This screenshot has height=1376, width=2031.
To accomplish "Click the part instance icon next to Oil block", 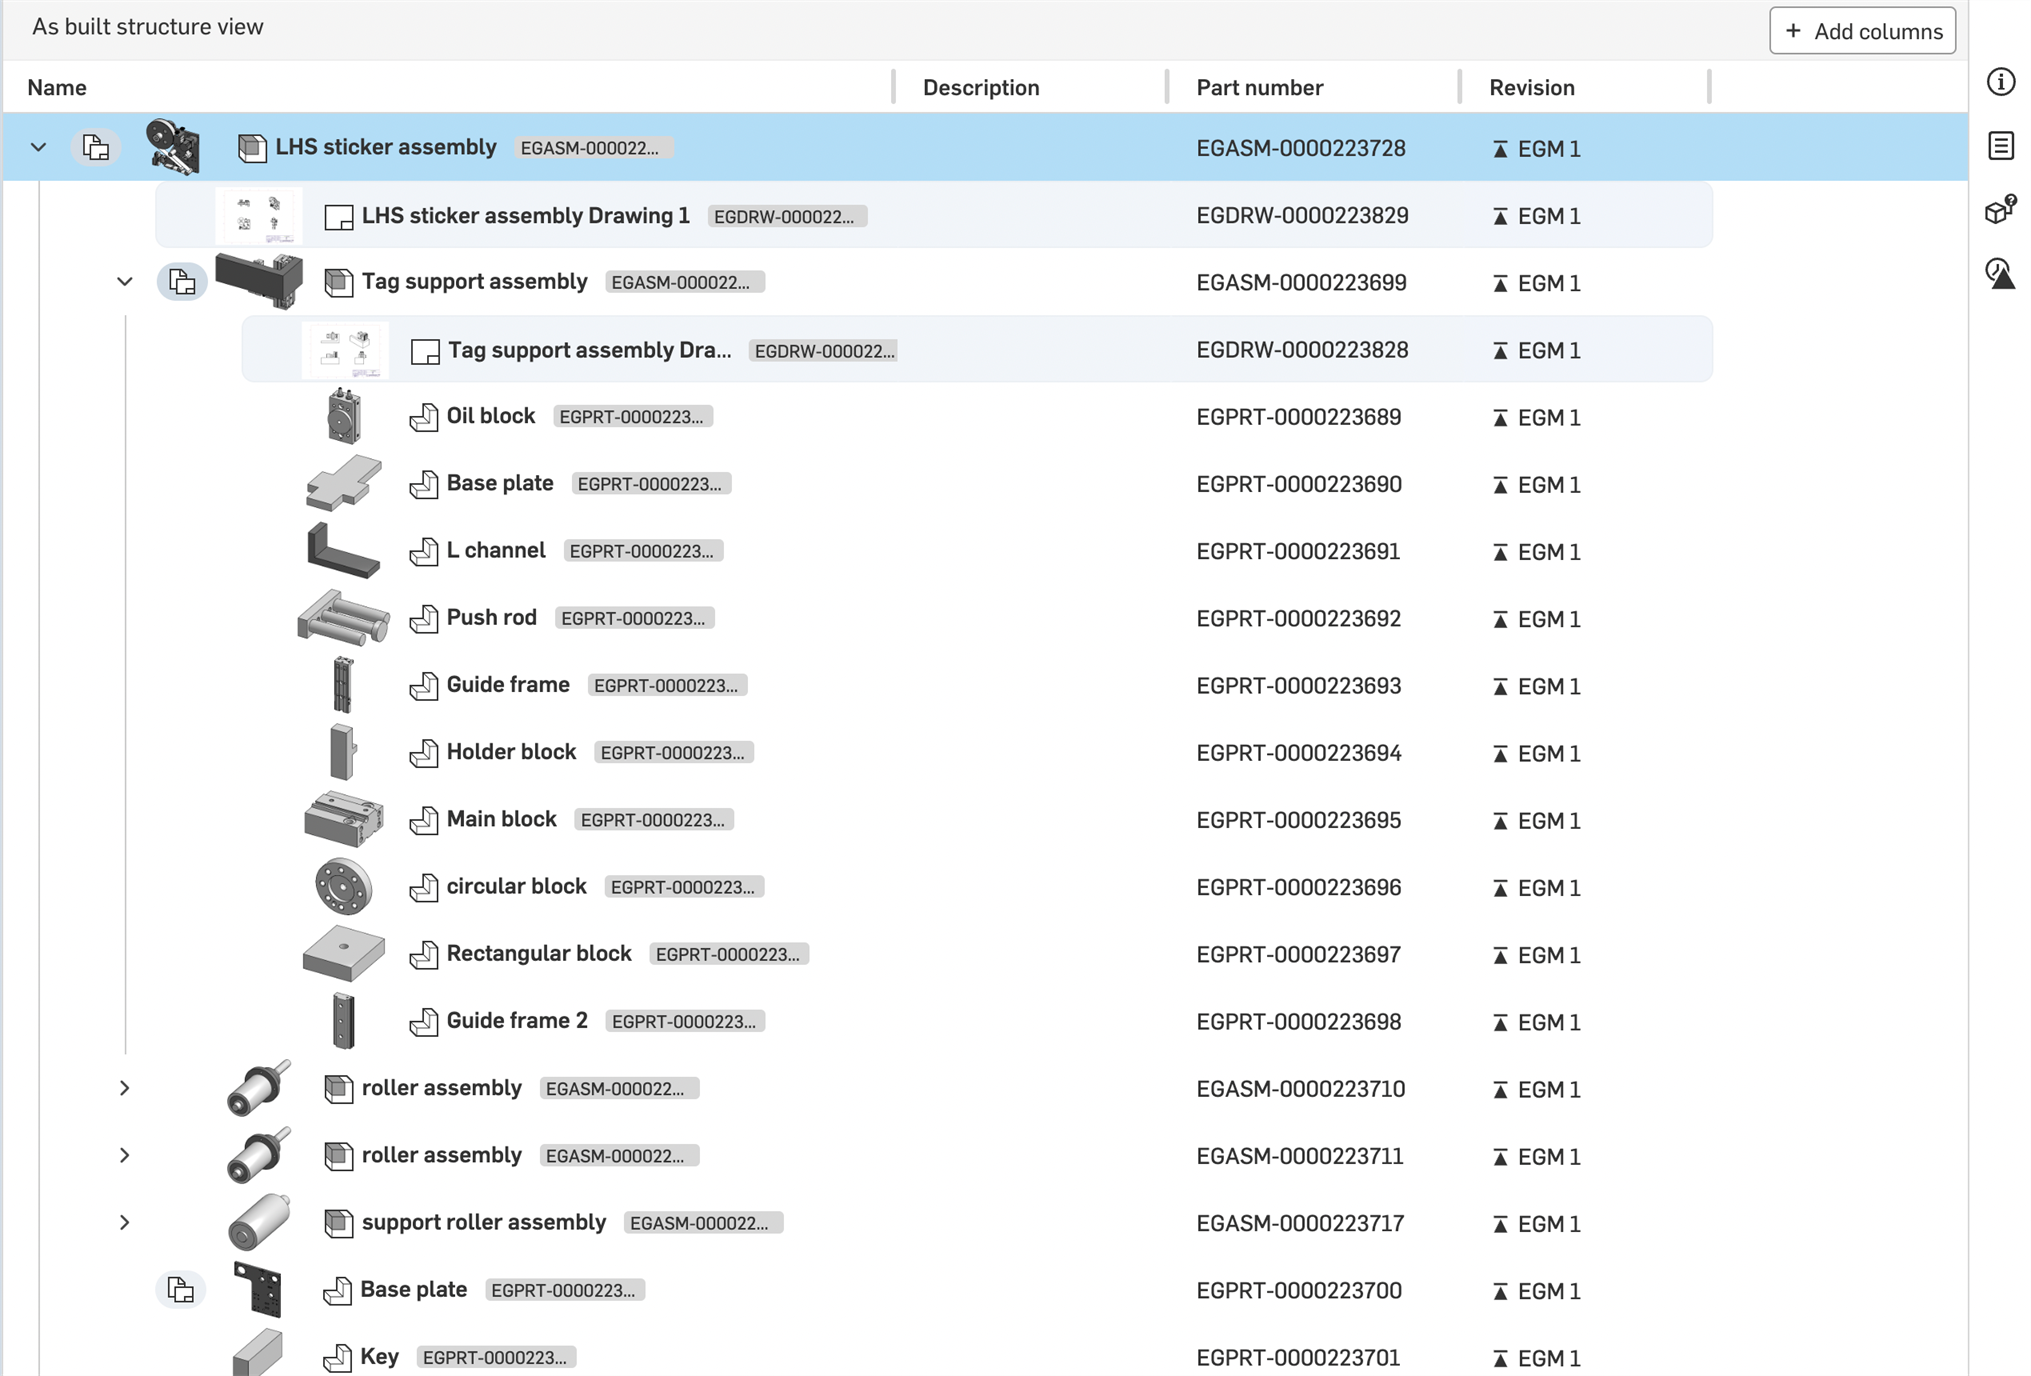I will (424, 415).
